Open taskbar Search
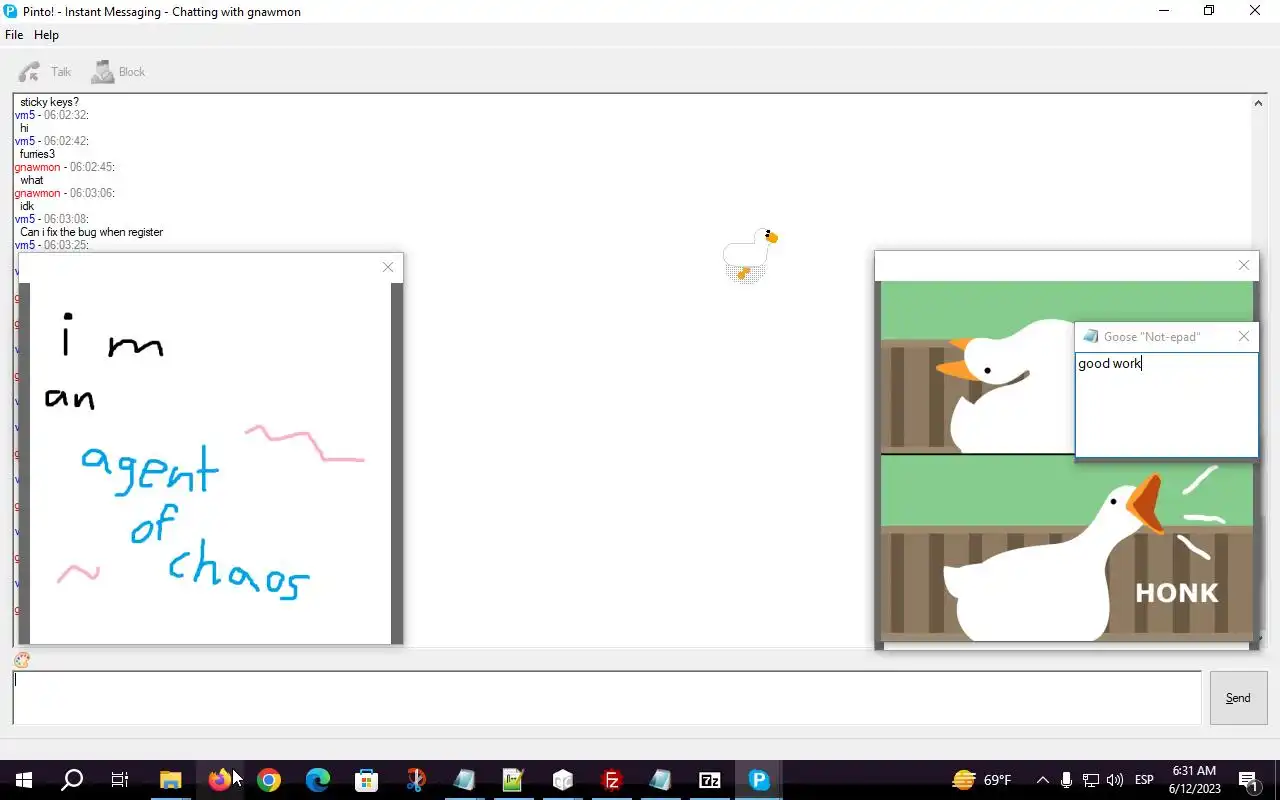Image resolution: width=1280 pixels, height=800 pixels. pyautogui.click(x=72, y=780)
